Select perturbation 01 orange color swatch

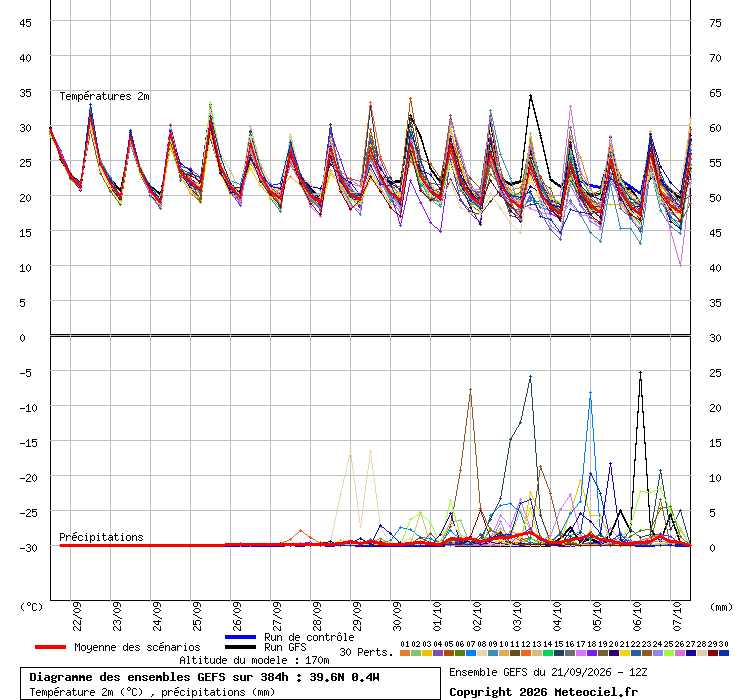(x=405, y=653)
